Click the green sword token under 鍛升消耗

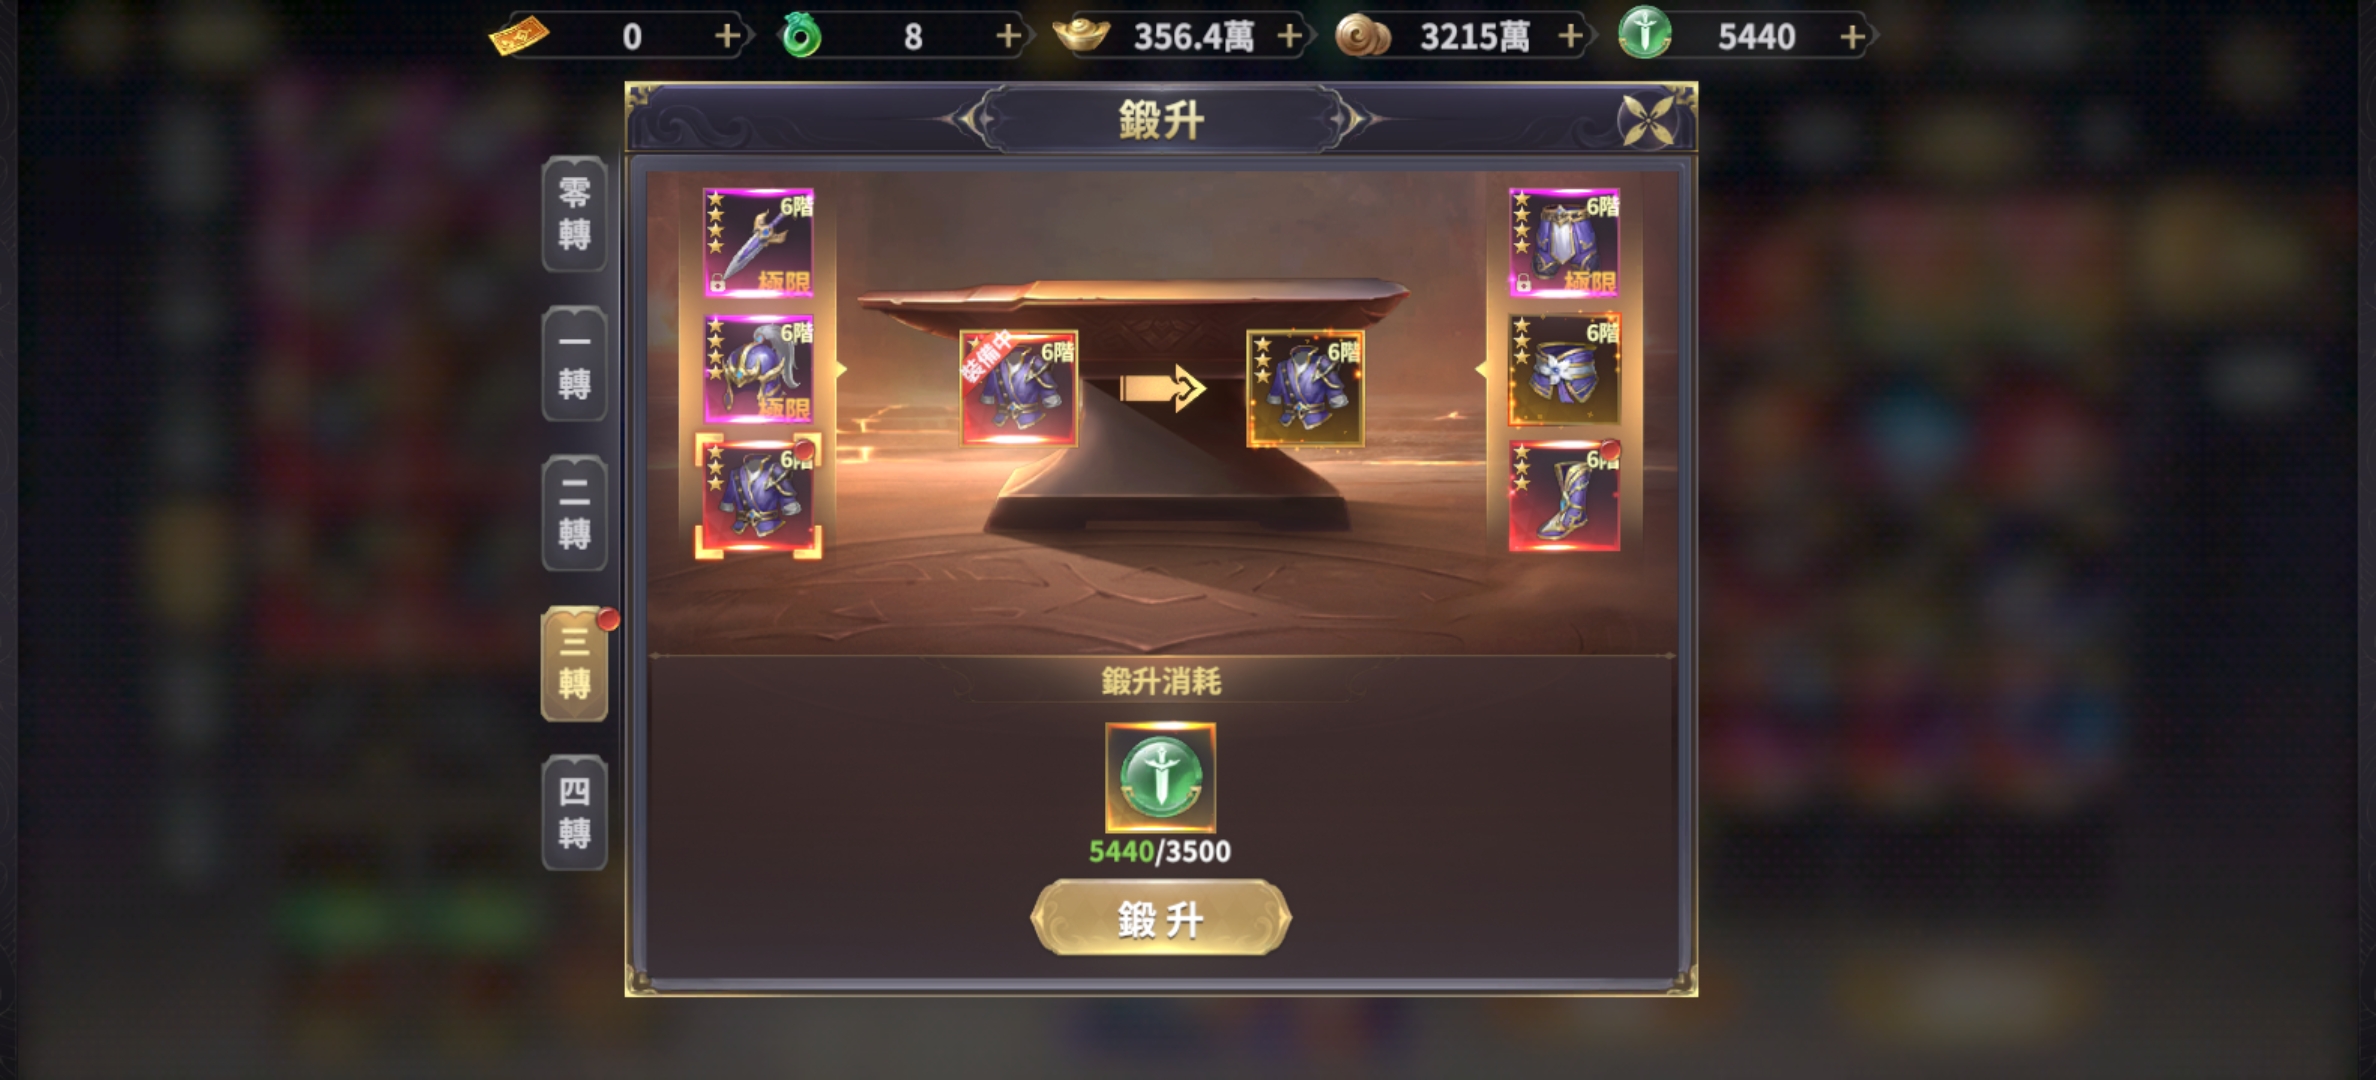tap(1160, 778)
